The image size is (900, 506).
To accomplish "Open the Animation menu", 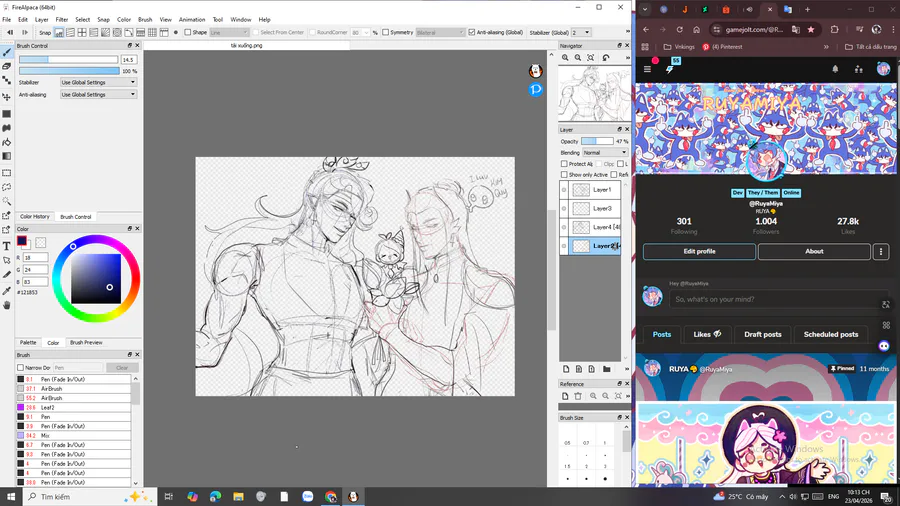I will (192, 20).
